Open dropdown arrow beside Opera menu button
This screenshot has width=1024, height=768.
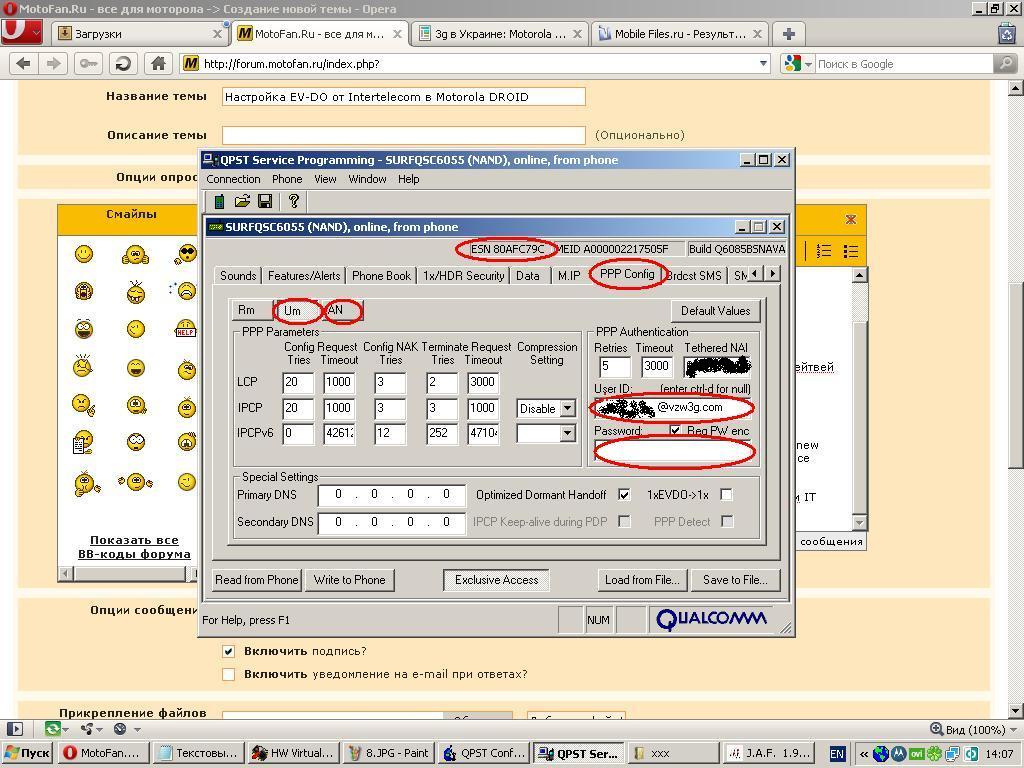[37, 32]
